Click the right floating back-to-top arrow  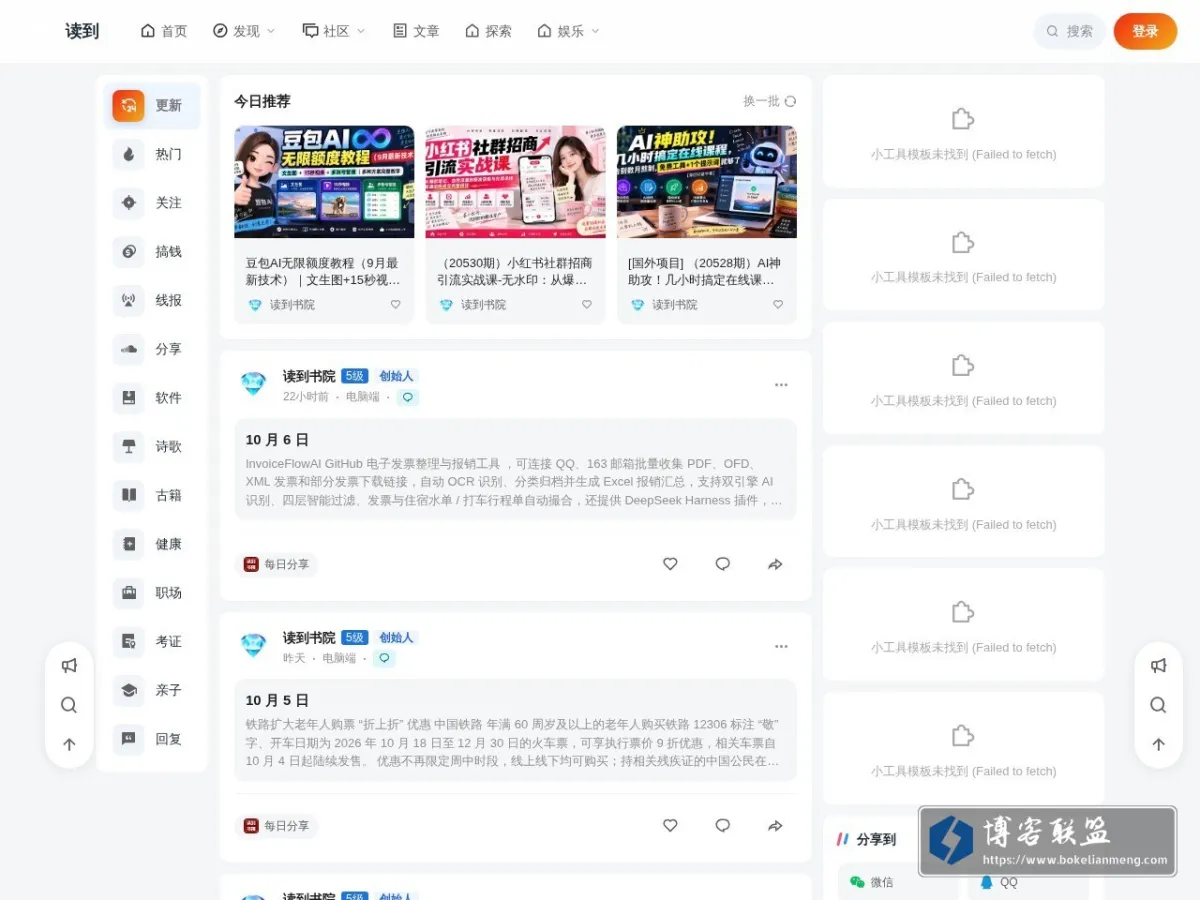[x=1158, y=745]
